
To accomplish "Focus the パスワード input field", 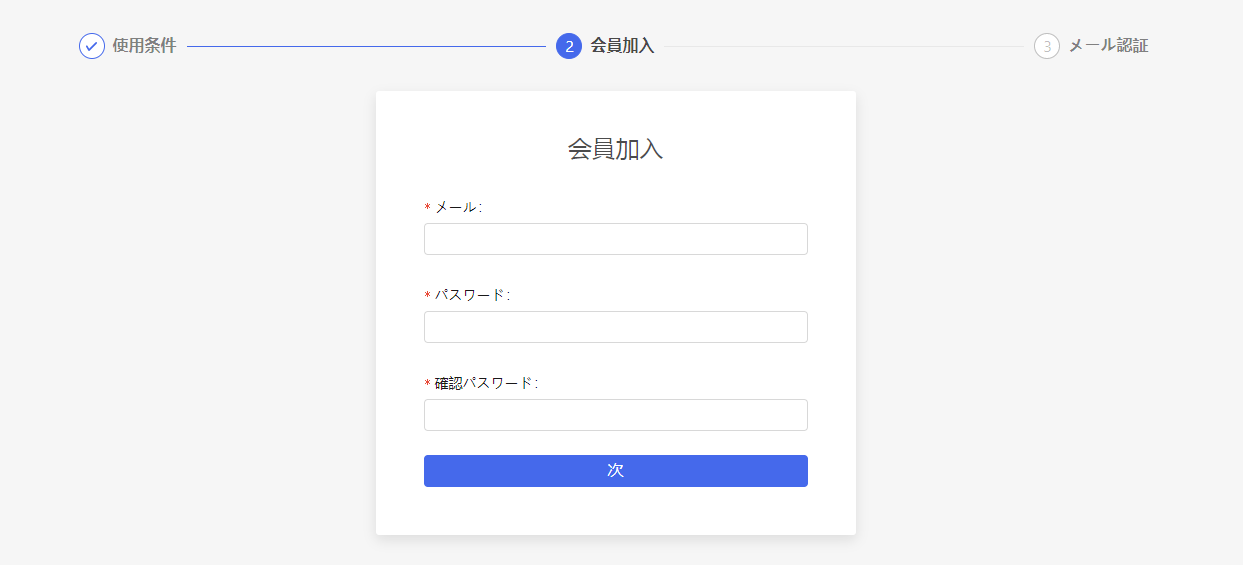I will 616,327.
